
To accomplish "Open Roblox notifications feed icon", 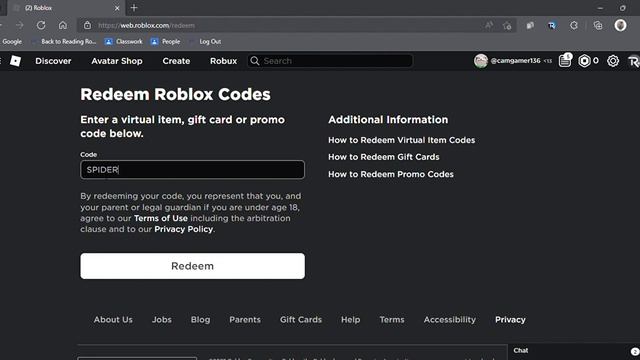I will click(x=565, y=60).
